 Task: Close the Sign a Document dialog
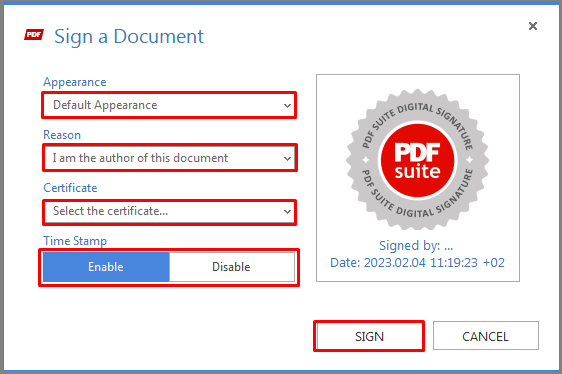533,26
